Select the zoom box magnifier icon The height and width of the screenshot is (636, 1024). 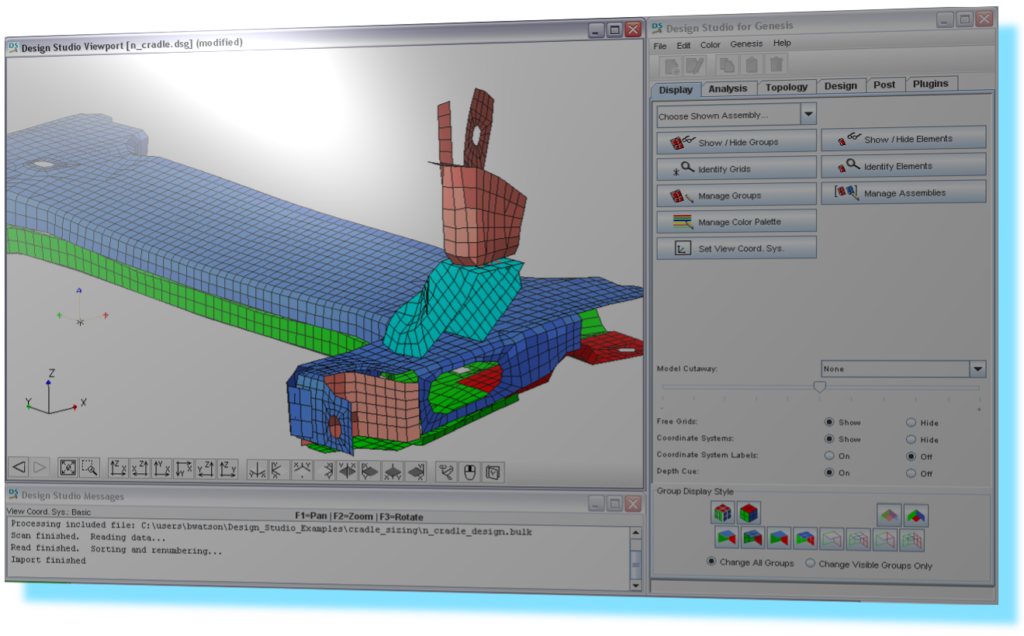[89, 468]
